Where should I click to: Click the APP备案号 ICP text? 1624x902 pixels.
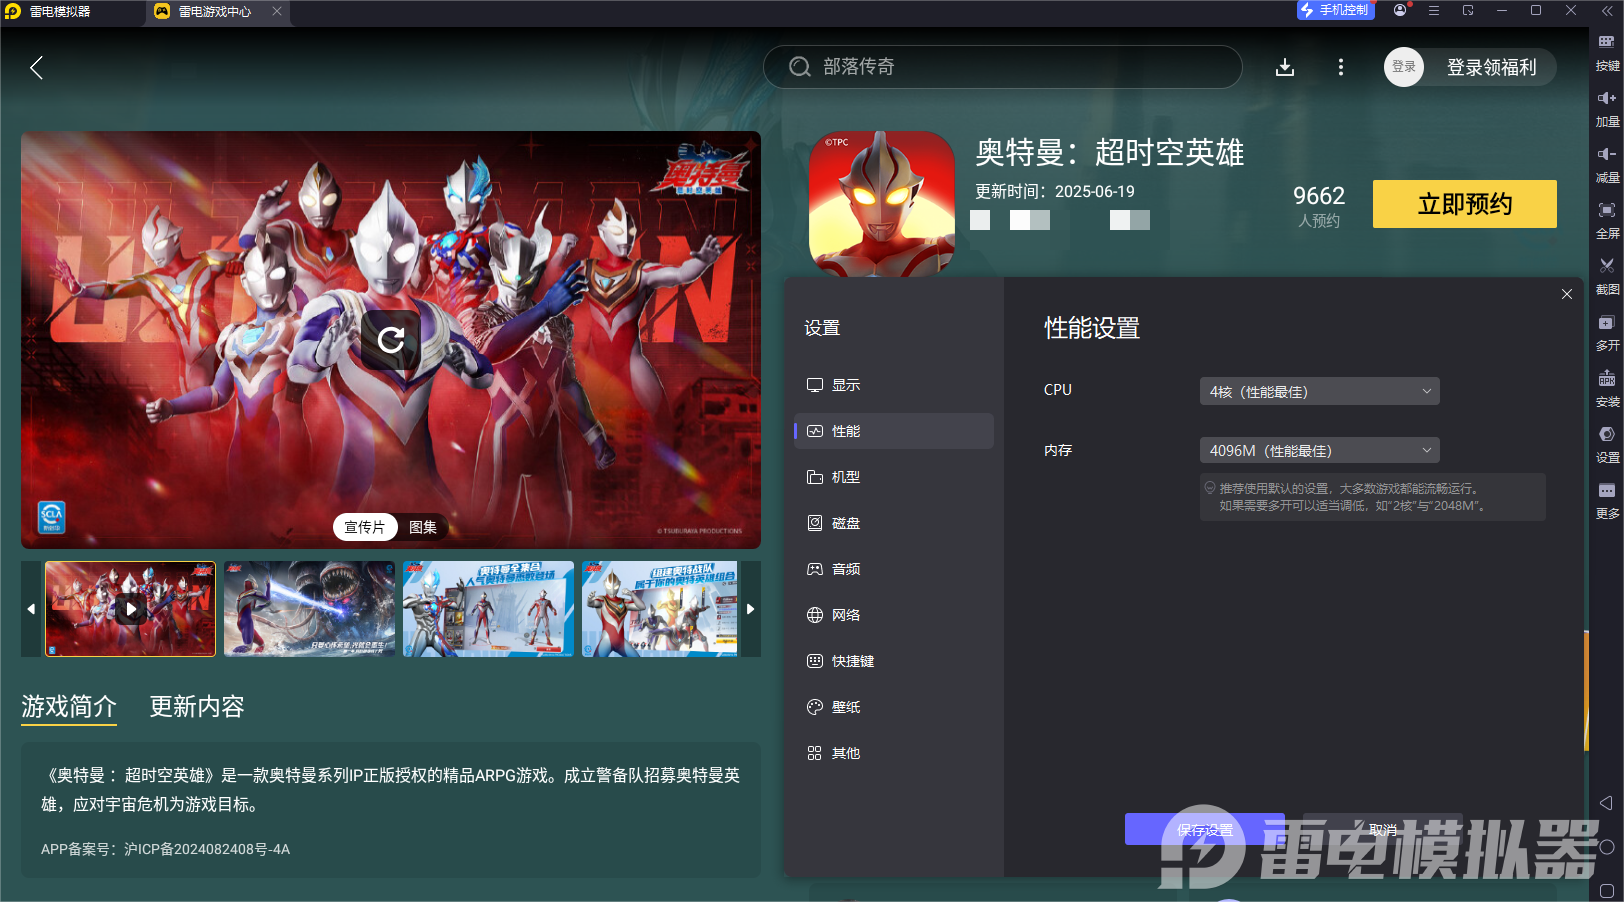pos(165,849)
